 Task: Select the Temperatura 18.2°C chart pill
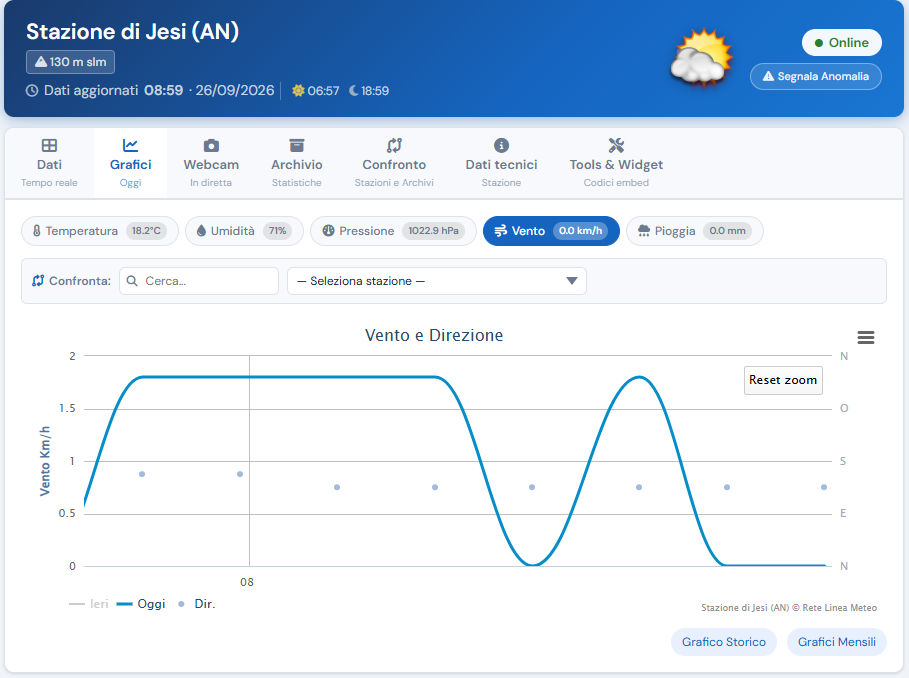[100, 231]
